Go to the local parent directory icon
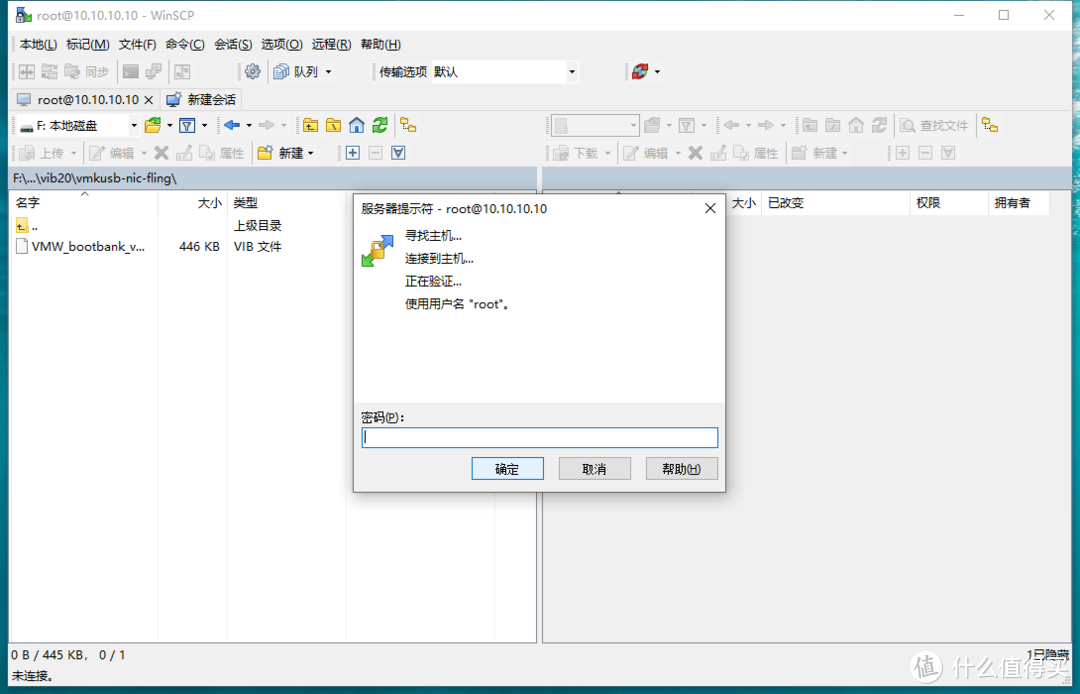 click(x=311, y=125)
